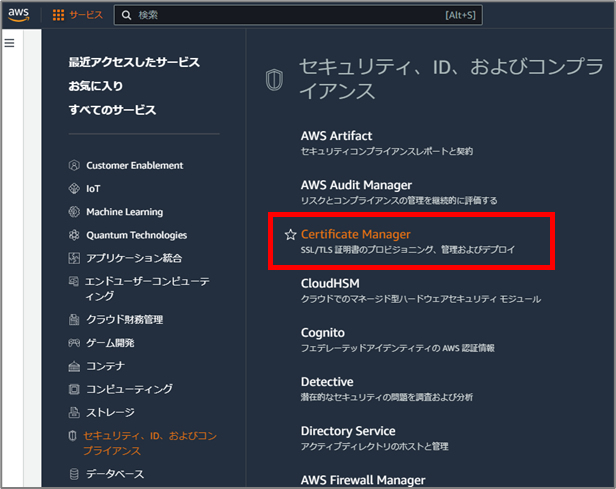
Task: Show すべてのサービス list
Action: 112,110
